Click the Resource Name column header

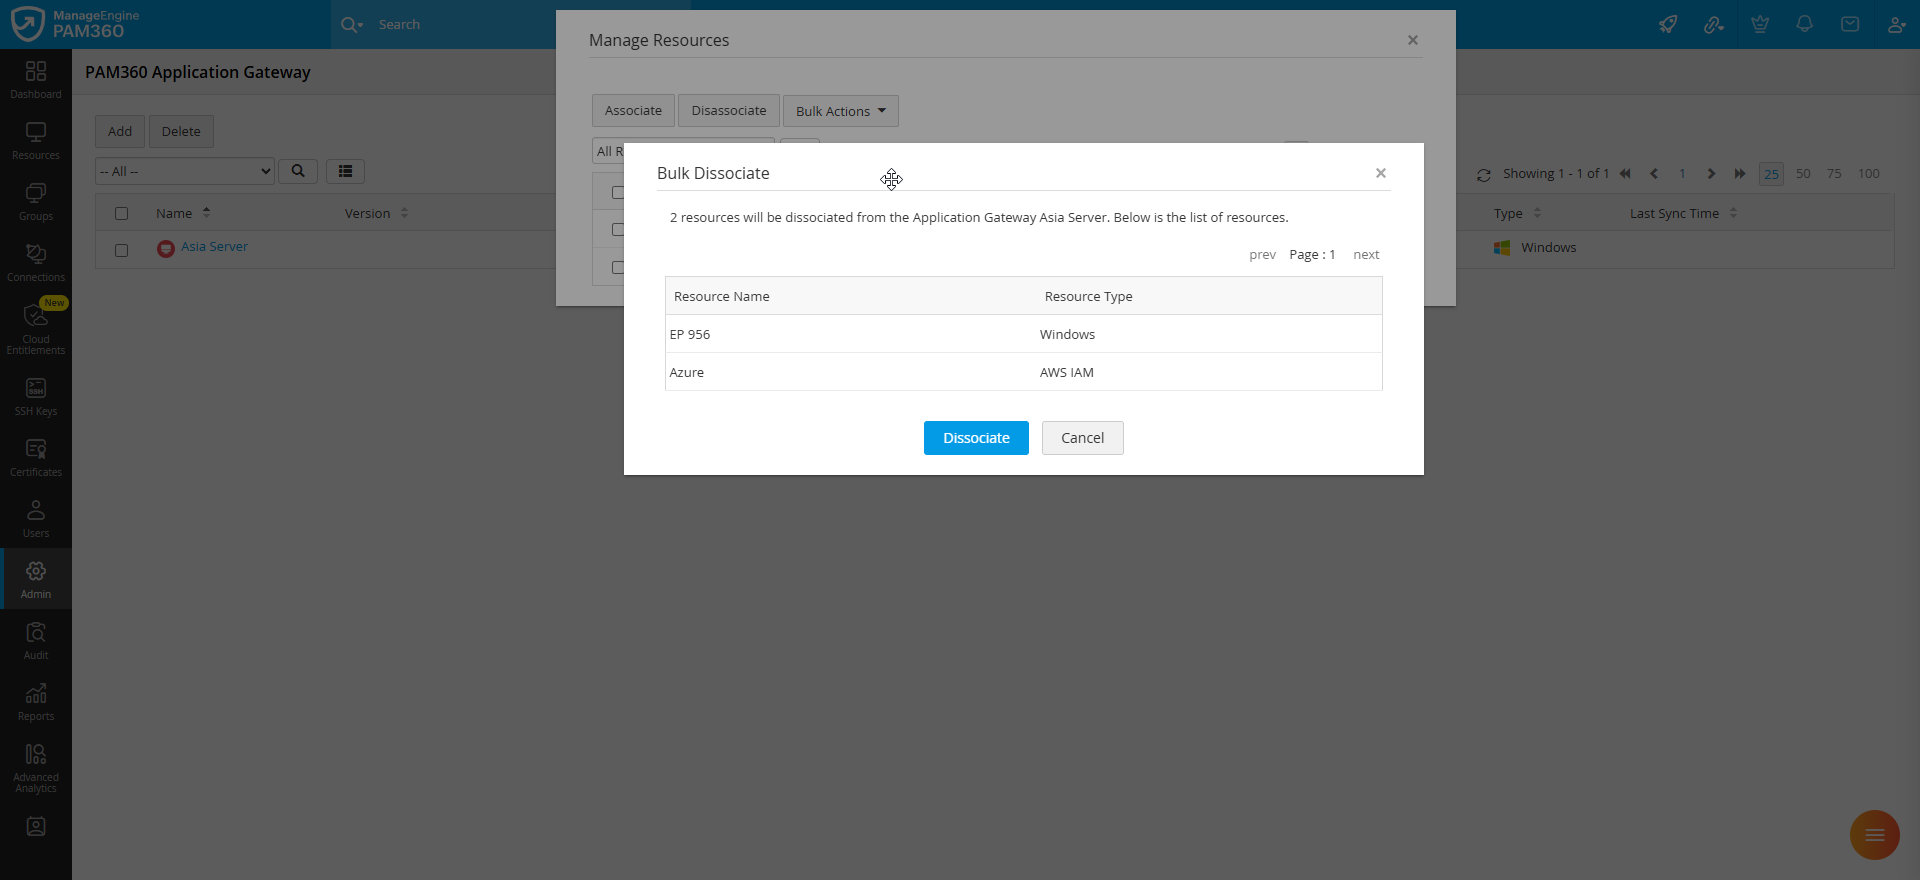721,296
